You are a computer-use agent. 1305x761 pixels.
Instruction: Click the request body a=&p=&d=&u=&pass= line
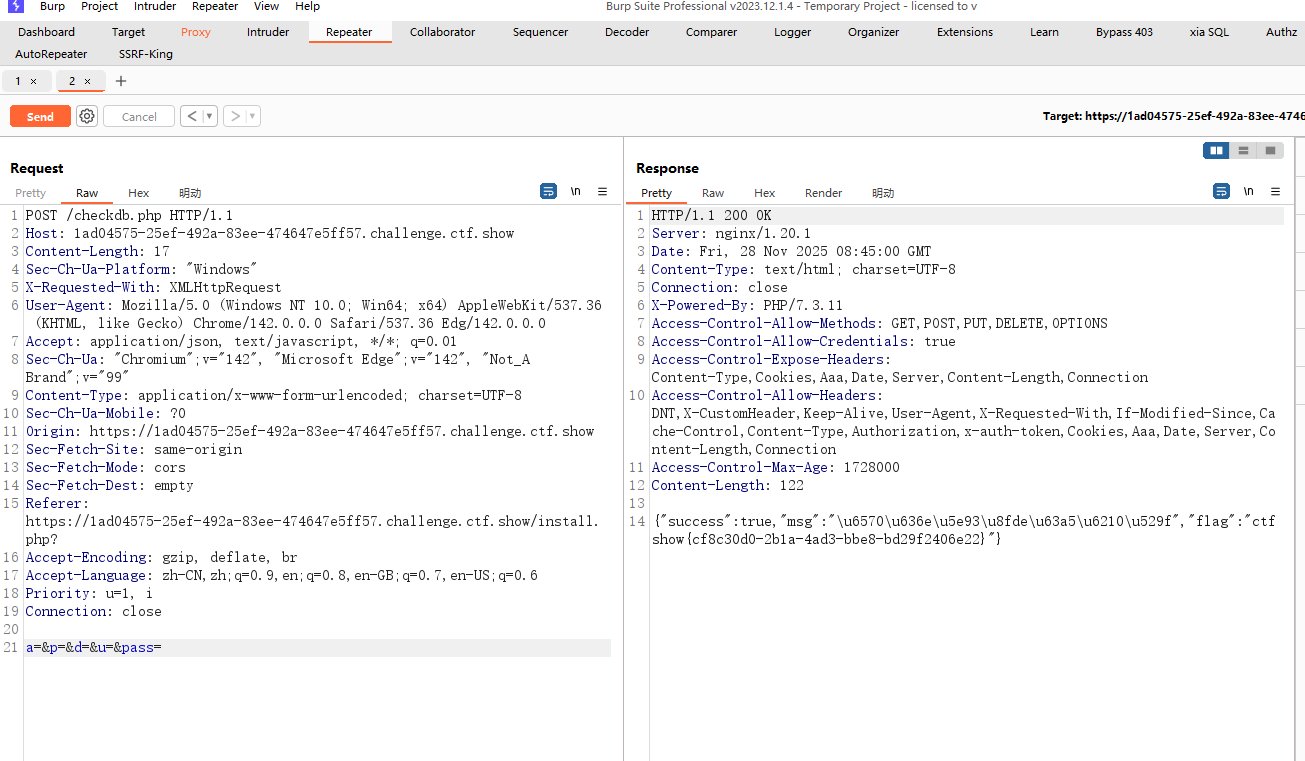coord(318,648)
